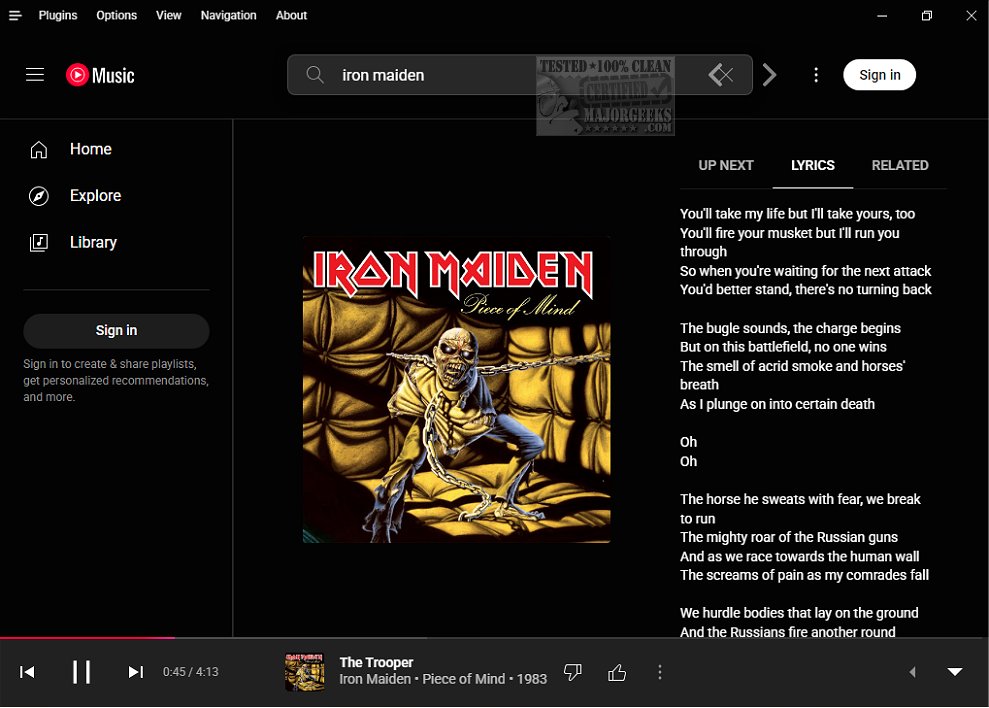This screenshot has width=989, height=708.
Task: Pause the current song
Action: [81, 672]
